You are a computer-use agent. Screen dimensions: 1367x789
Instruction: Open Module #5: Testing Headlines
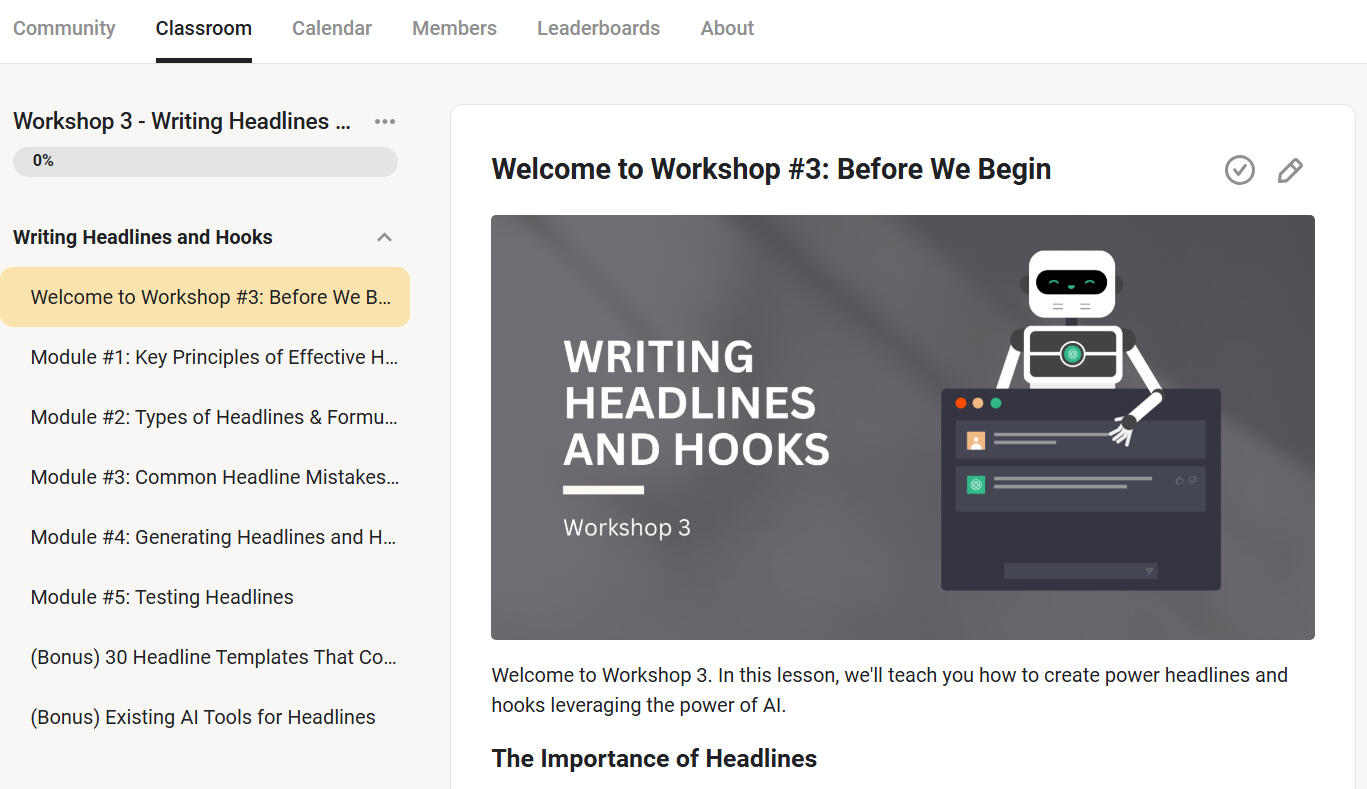click(x=162, y=597)
